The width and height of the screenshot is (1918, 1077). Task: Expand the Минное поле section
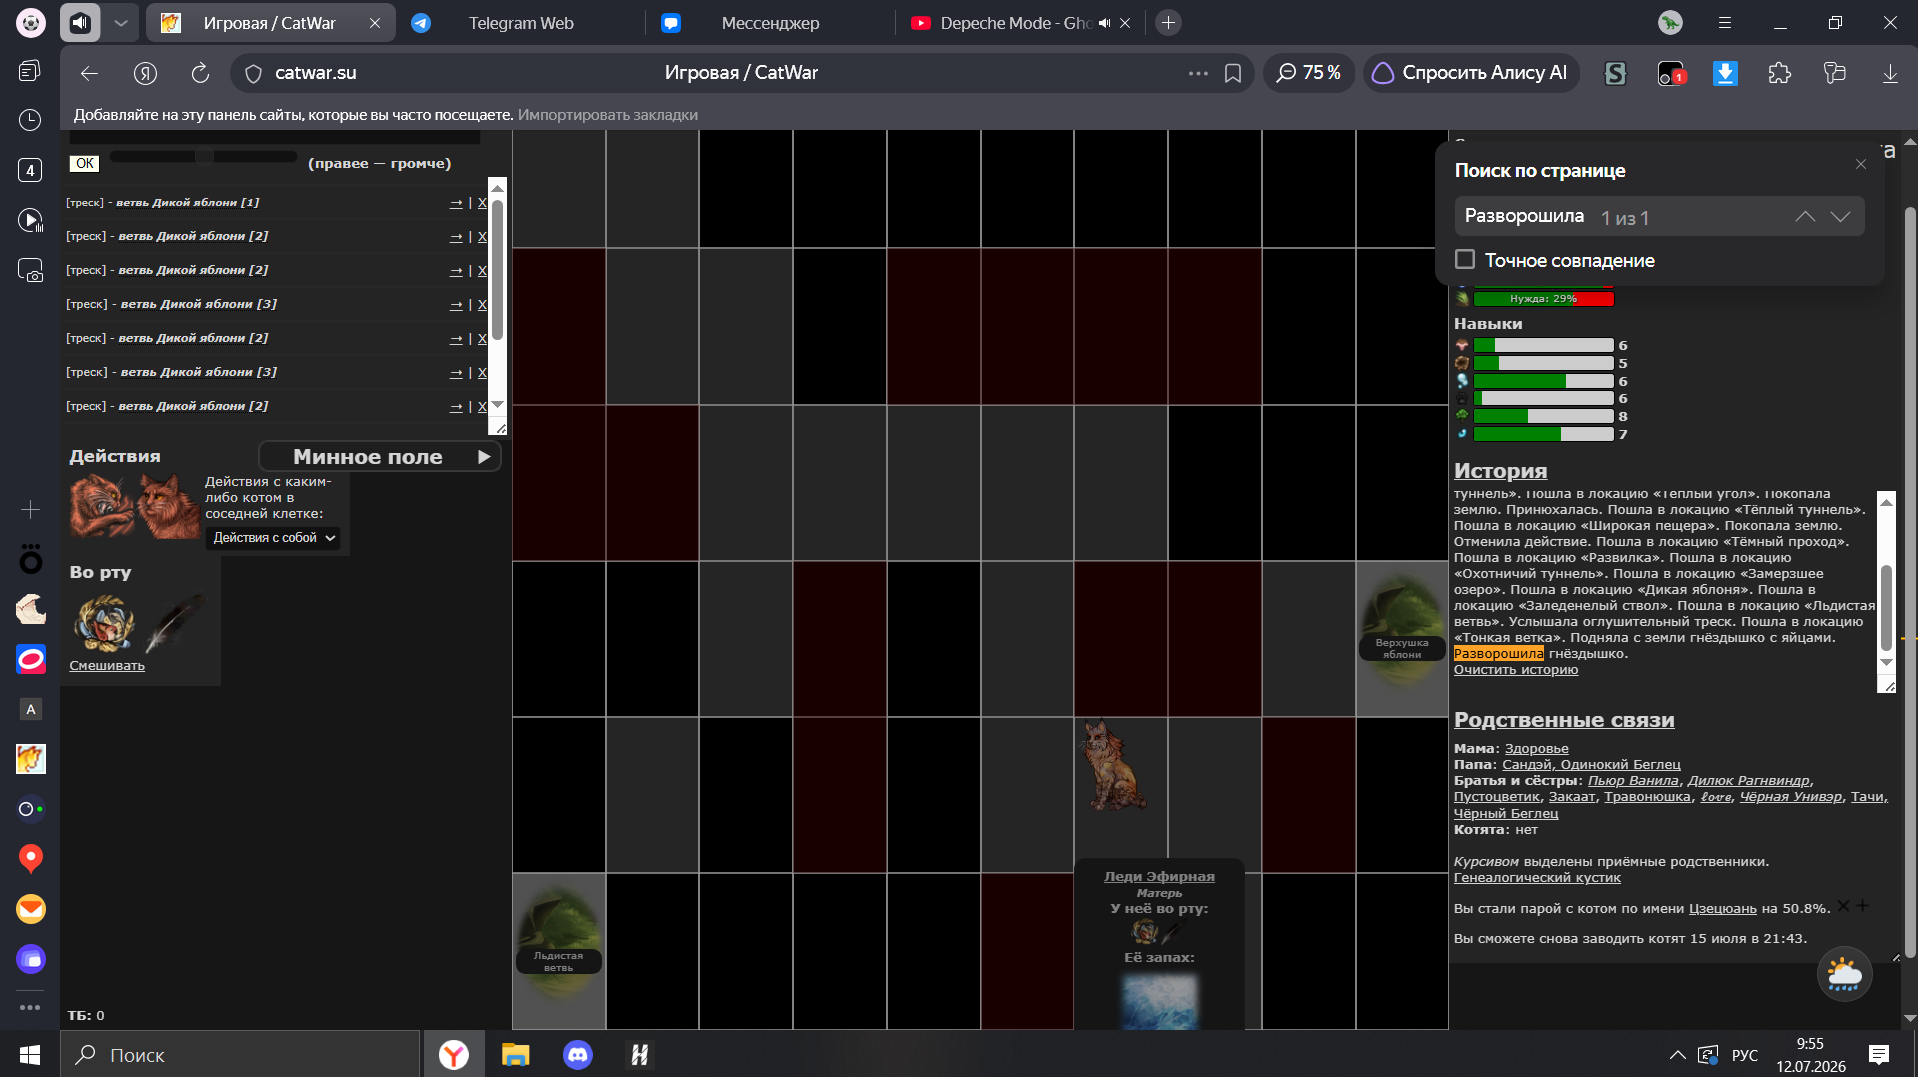380,457
